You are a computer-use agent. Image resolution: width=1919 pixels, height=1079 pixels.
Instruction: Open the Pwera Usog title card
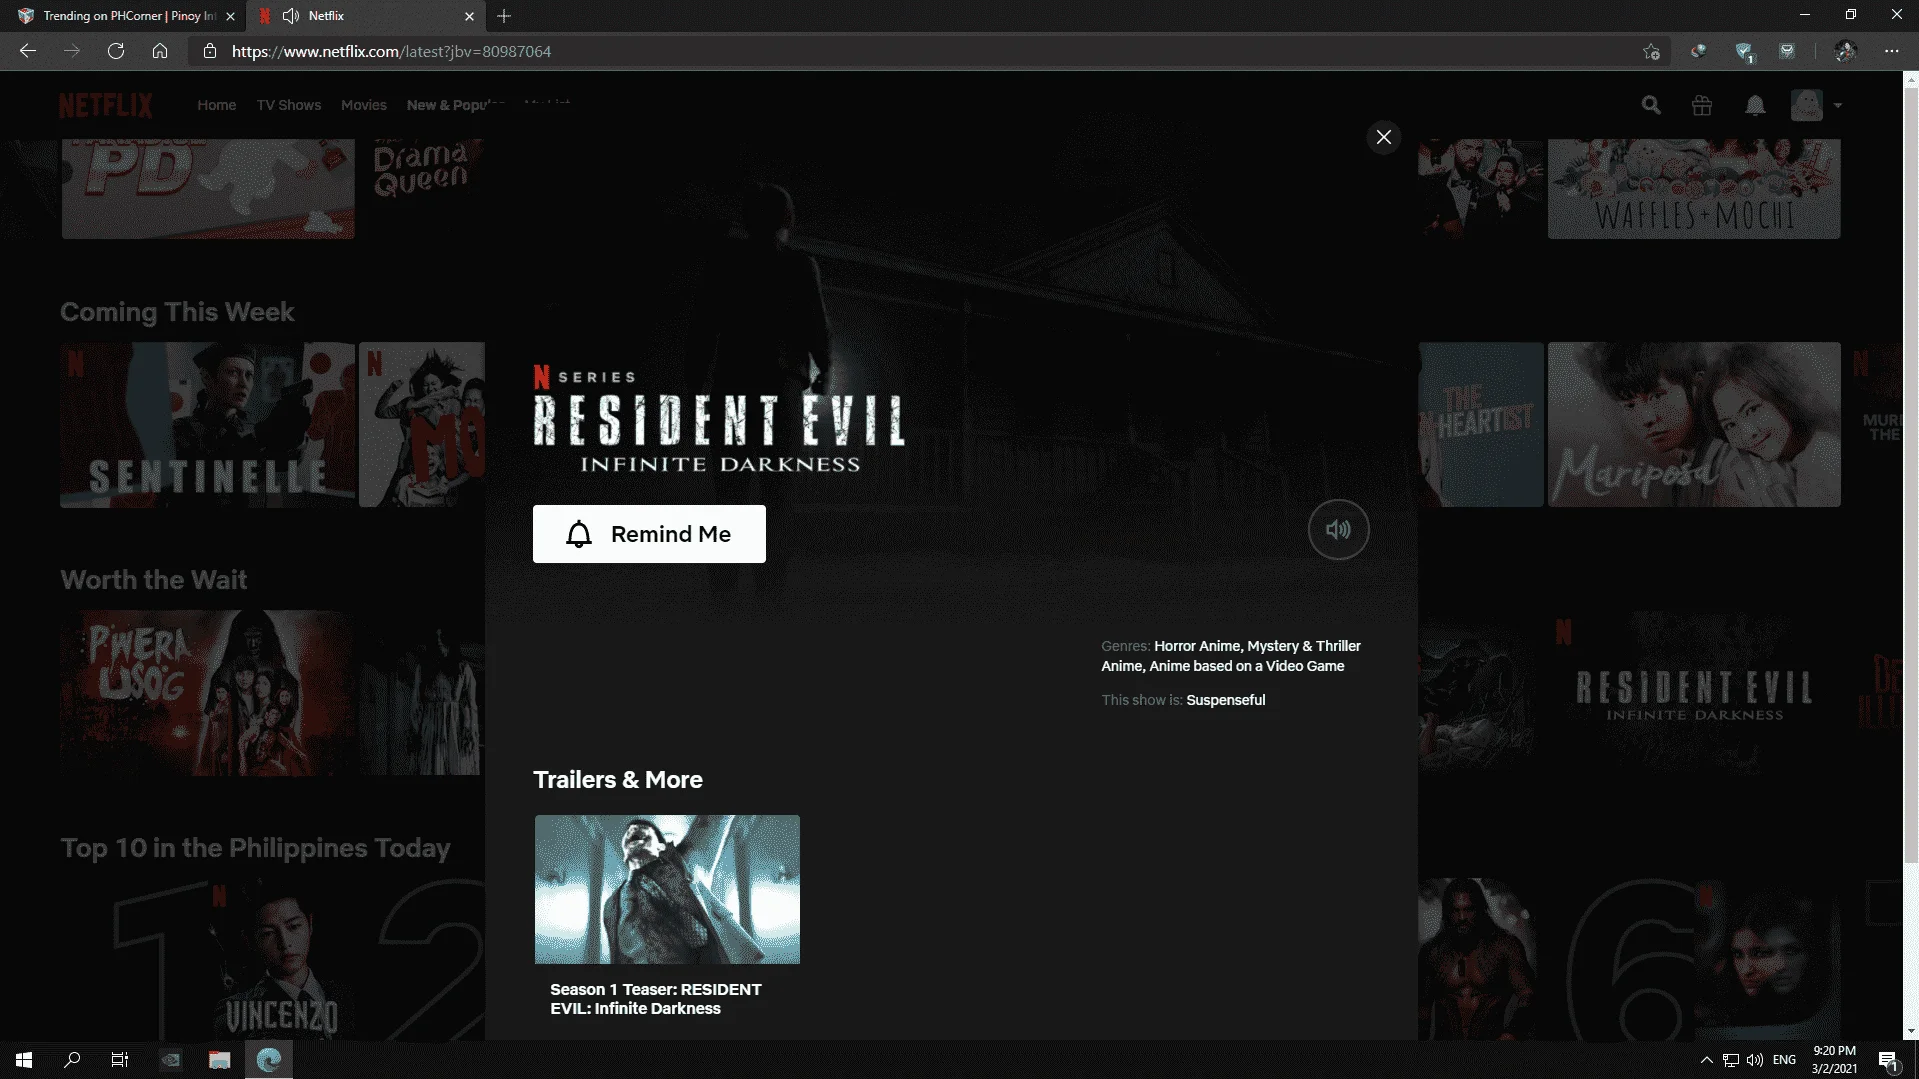coord(208,693)
